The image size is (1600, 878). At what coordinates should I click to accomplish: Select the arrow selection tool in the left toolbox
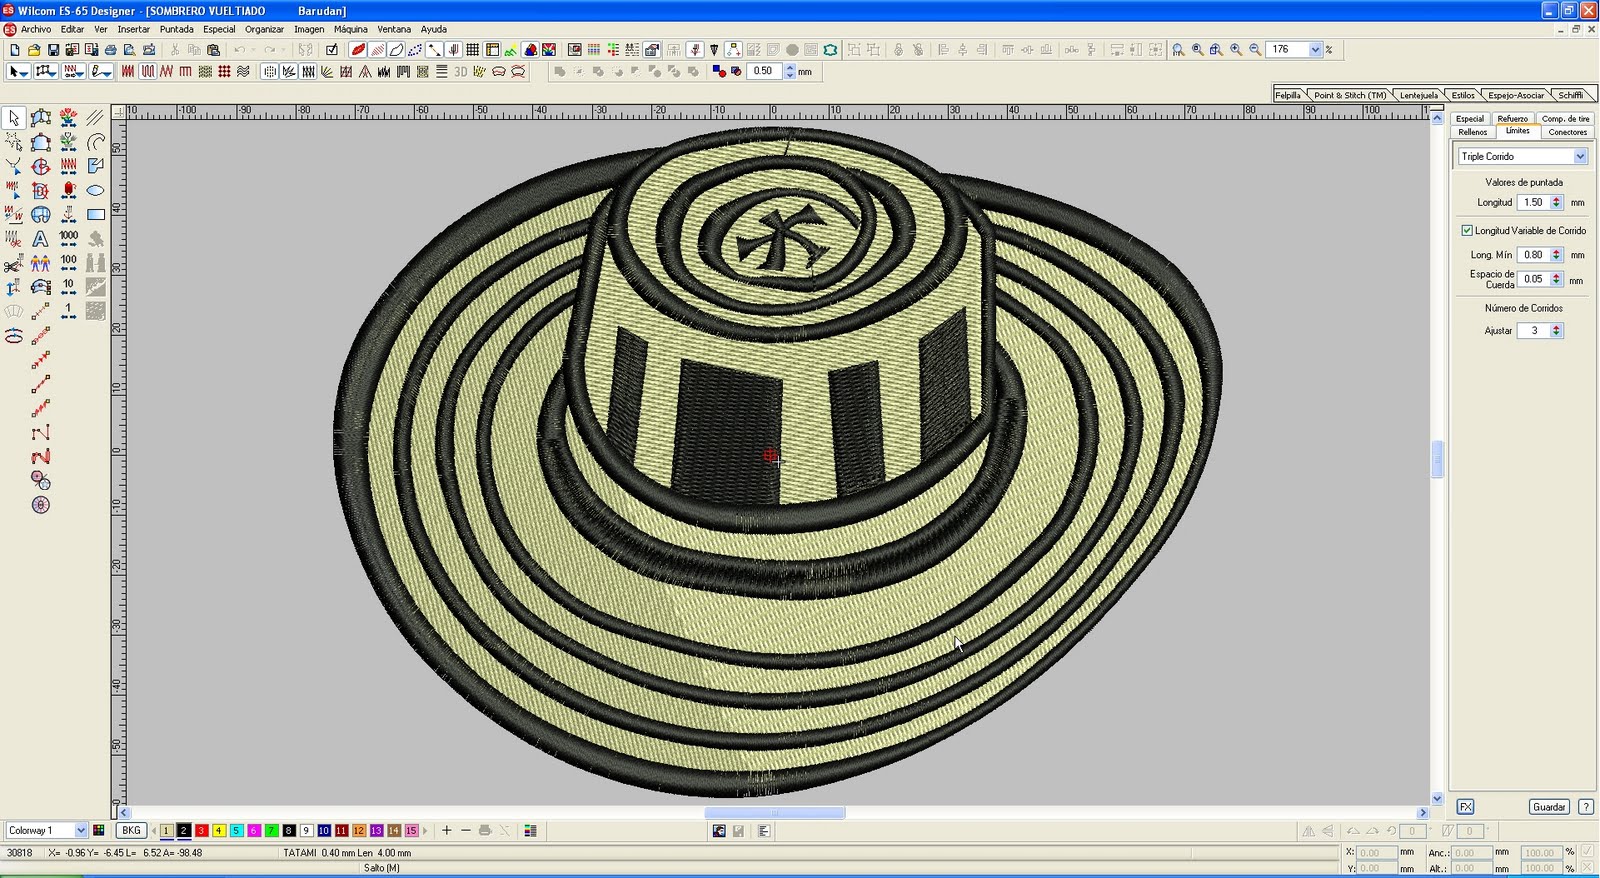14,118
